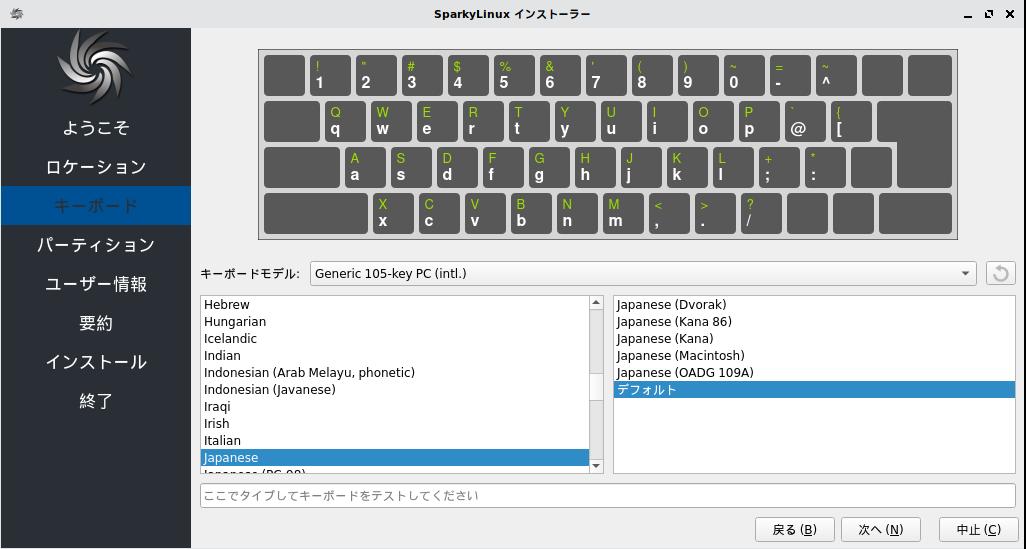Select Japanese (Macintosh) variant

pos(814,355)
